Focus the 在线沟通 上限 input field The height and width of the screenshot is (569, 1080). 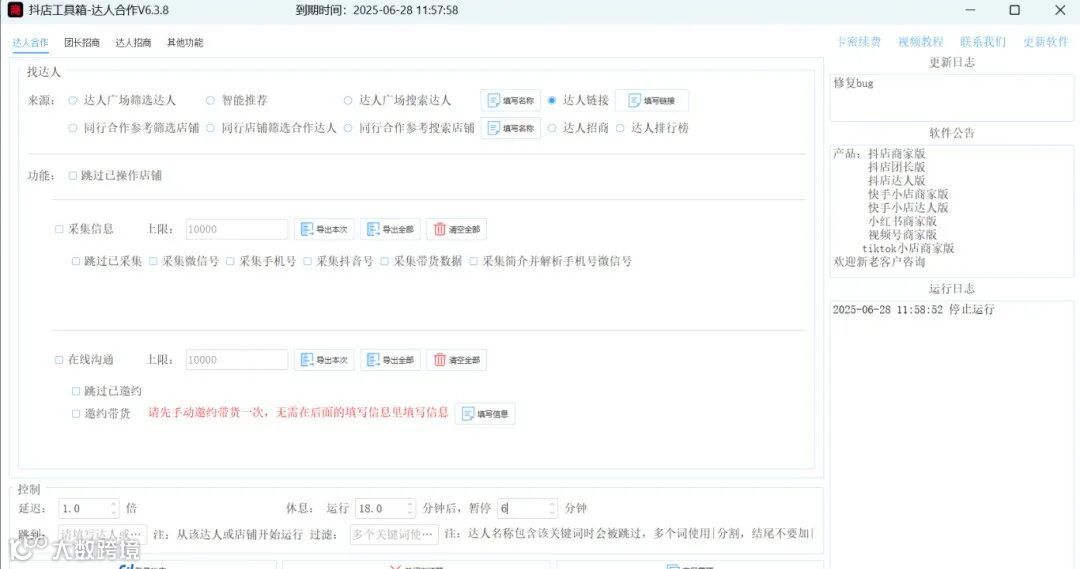click(236, 360)
